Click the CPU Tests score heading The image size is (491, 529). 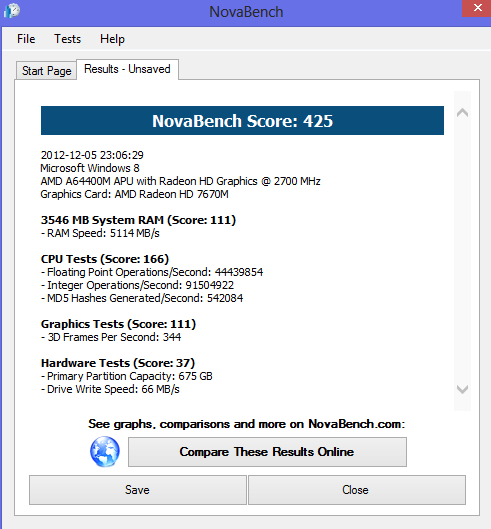click(105, 259)
